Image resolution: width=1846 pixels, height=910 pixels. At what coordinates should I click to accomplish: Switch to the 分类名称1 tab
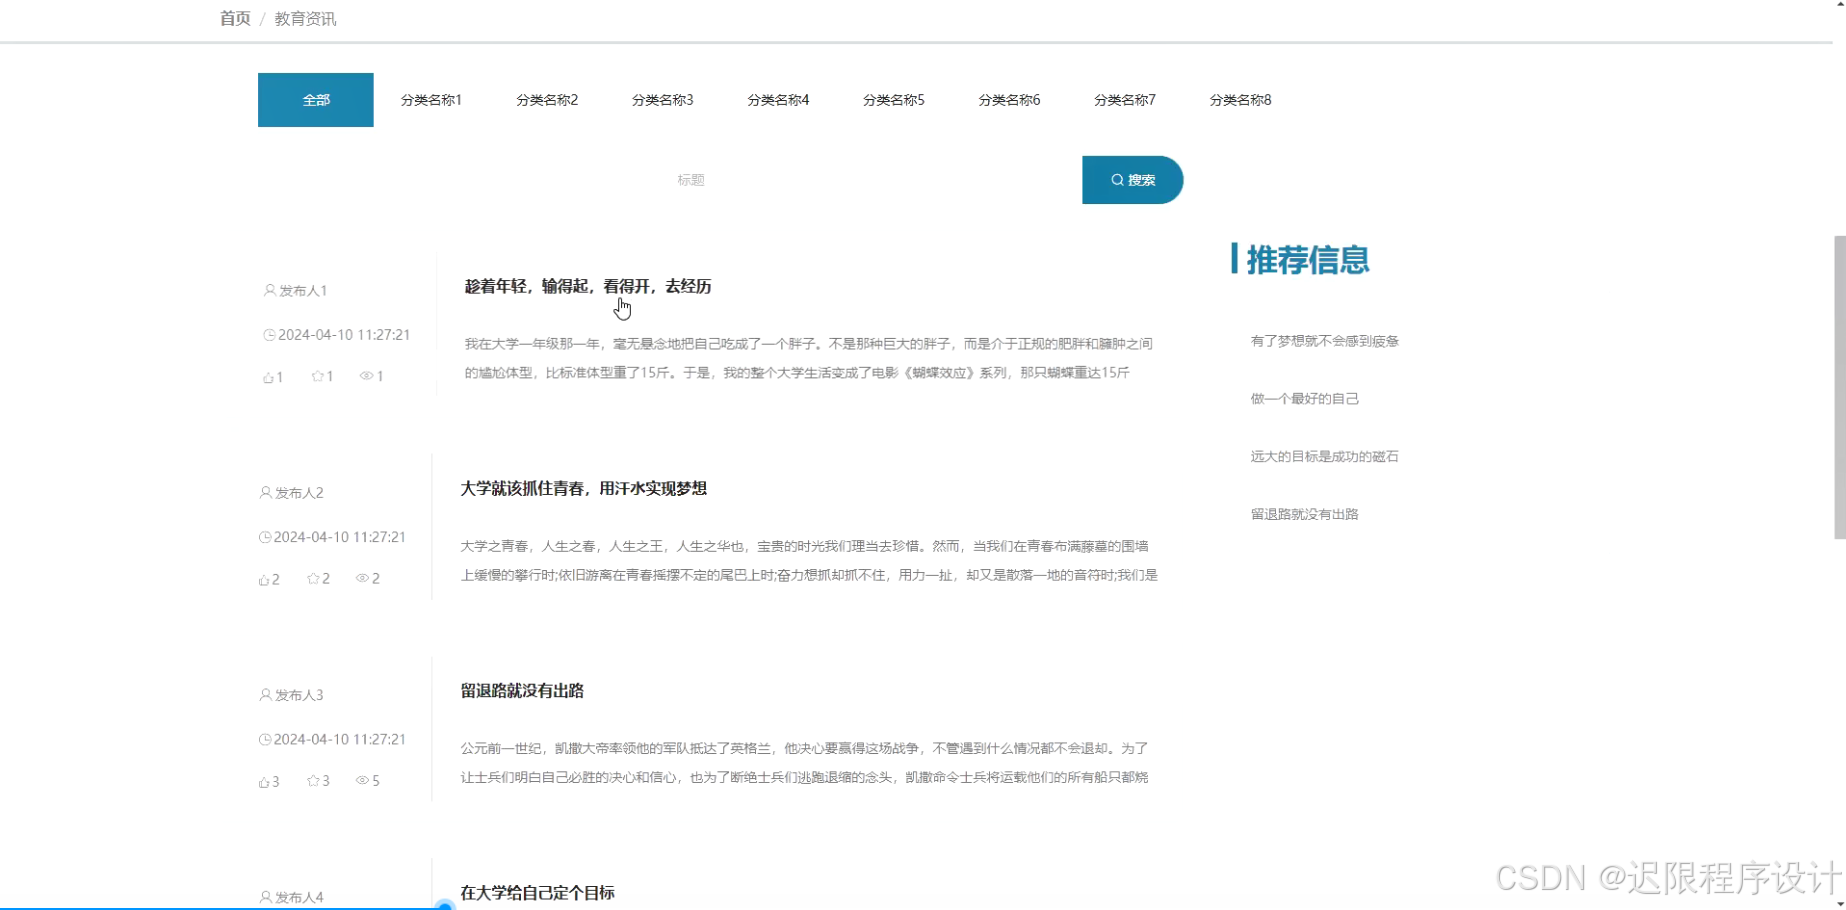pyautogui.click(x=431, y=100)
